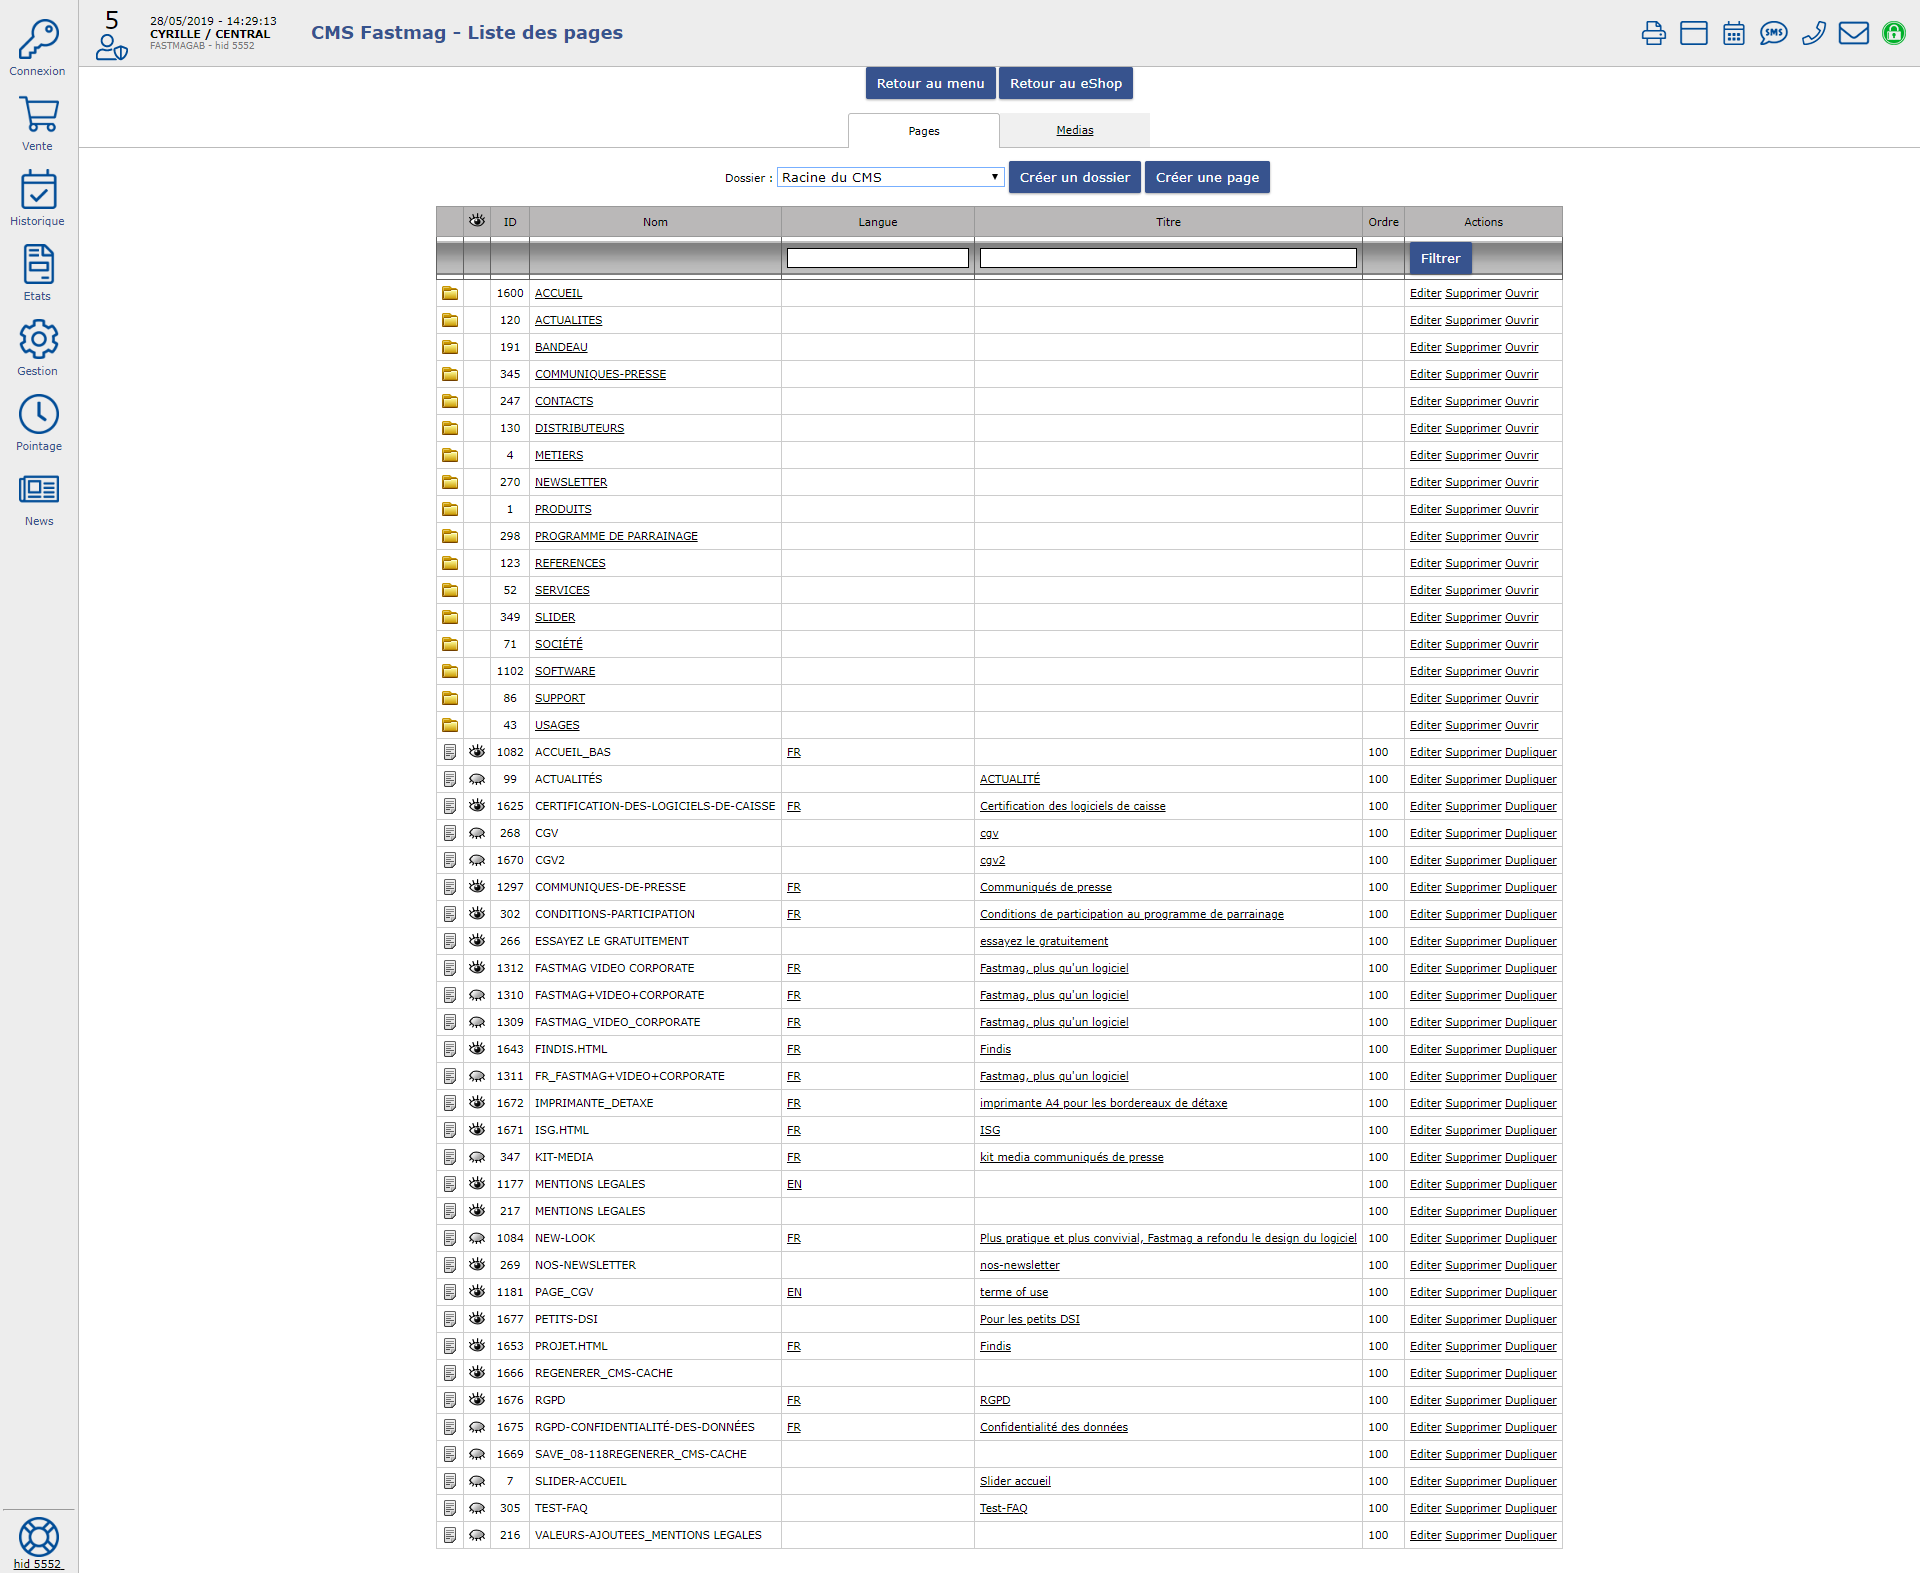This screenshot has width=1920, height=1573.
Task: Click the mail envelope icon
Action: pos(1854,33)
